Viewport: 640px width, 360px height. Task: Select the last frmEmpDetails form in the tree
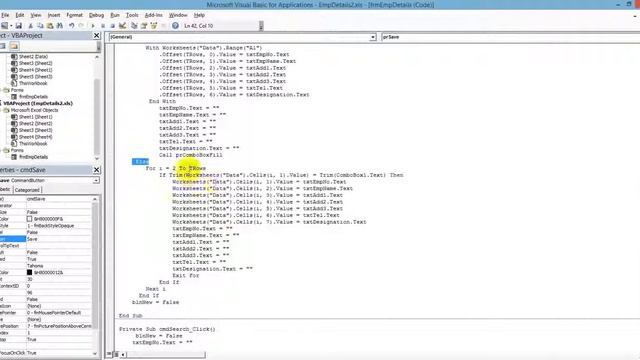point(33,157)
